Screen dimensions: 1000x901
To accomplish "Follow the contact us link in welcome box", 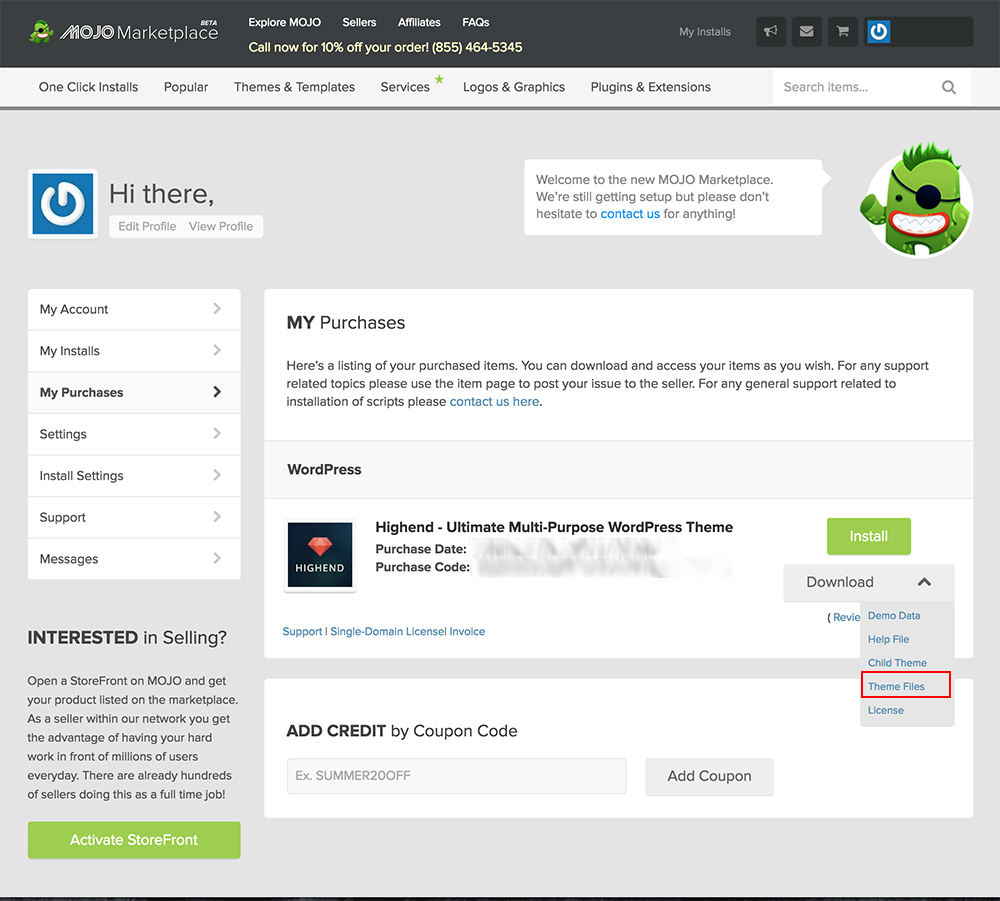I will pyautogui.click(x=630, y=214).
